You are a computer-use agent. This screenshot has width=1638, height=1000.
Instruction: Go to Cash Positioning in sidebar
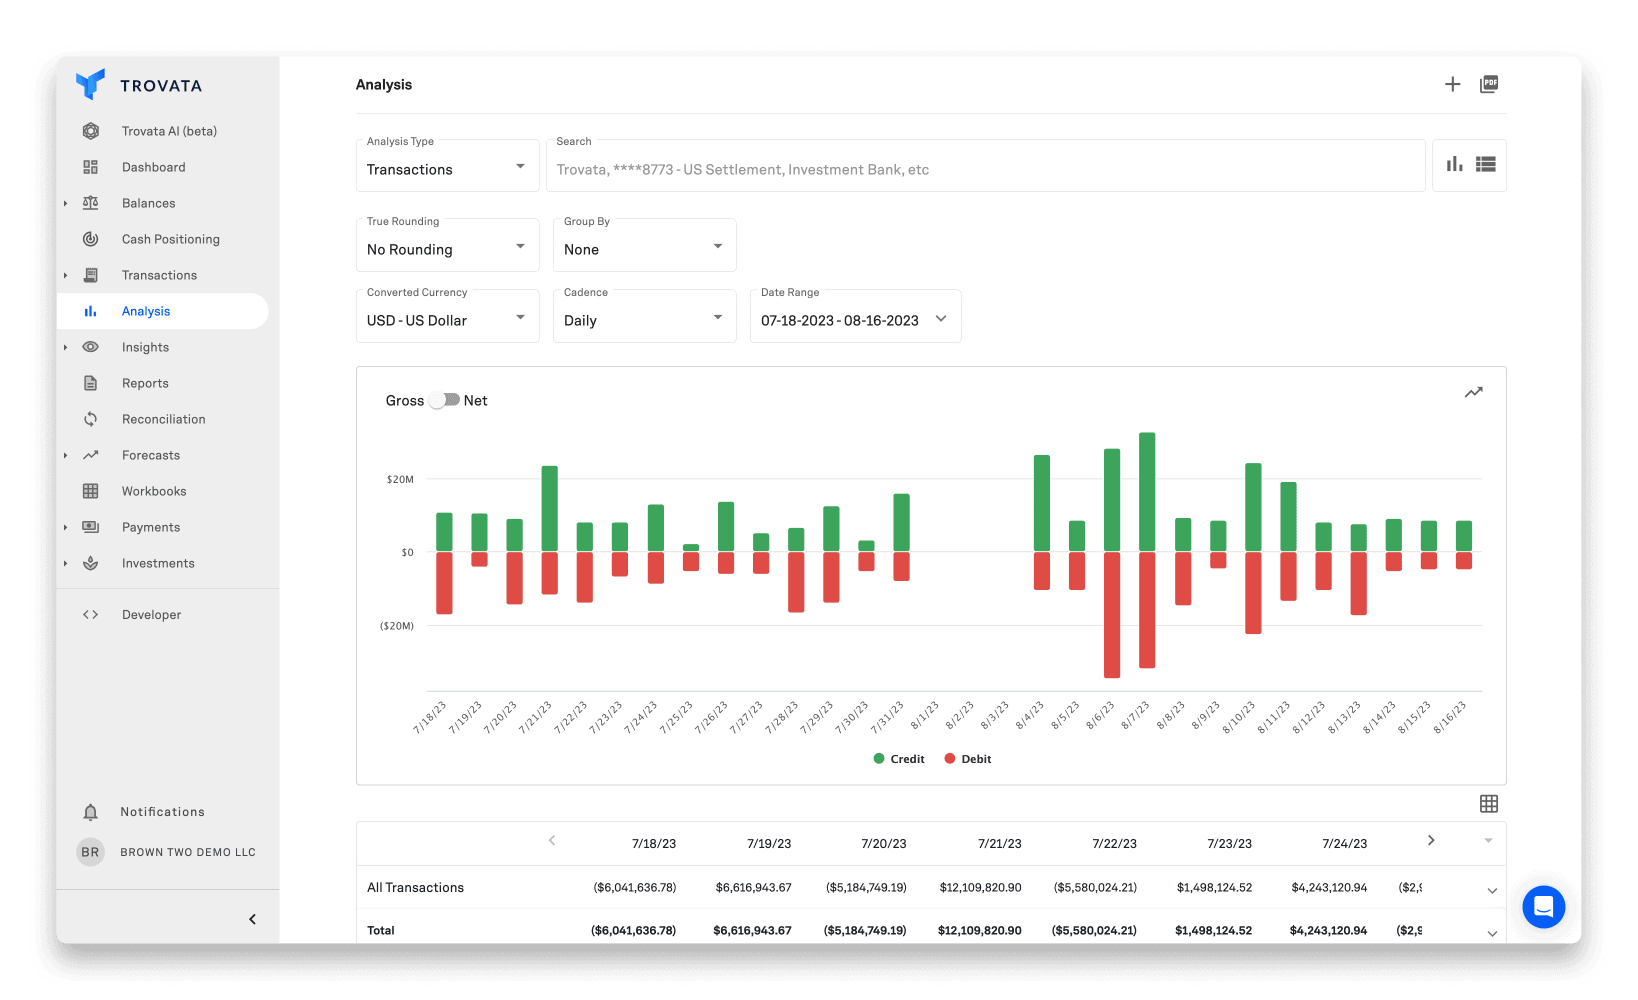click(x=170, y=239)
